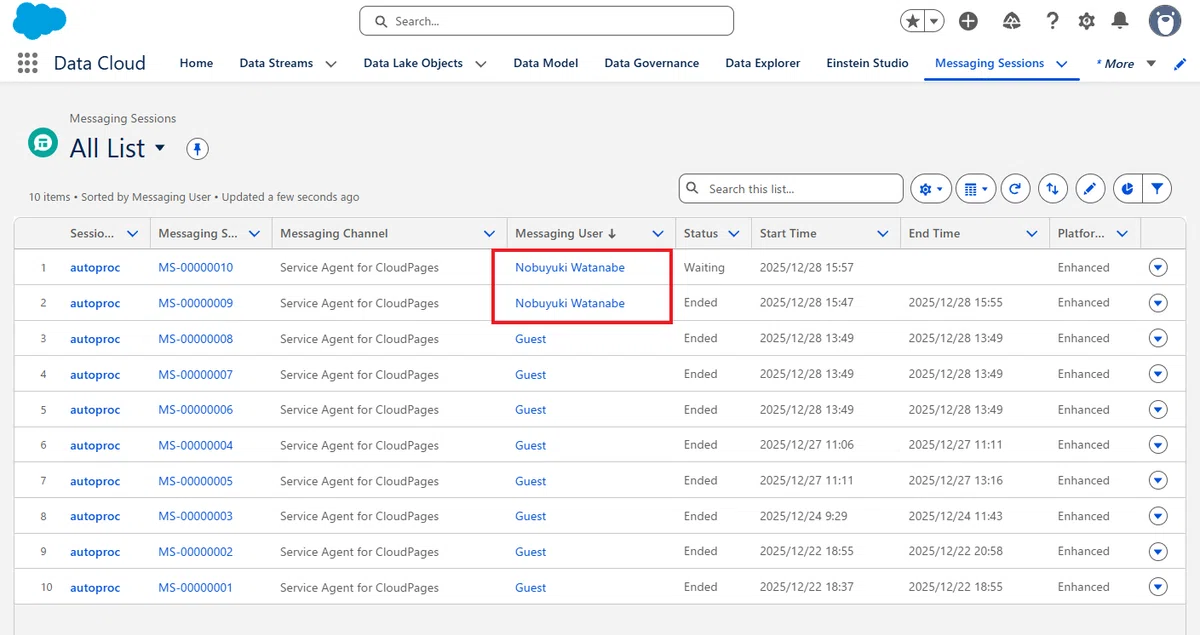Open row actions for MS-00000001
This screenshot has height=635, width=1200.
tap(1158, 587)
